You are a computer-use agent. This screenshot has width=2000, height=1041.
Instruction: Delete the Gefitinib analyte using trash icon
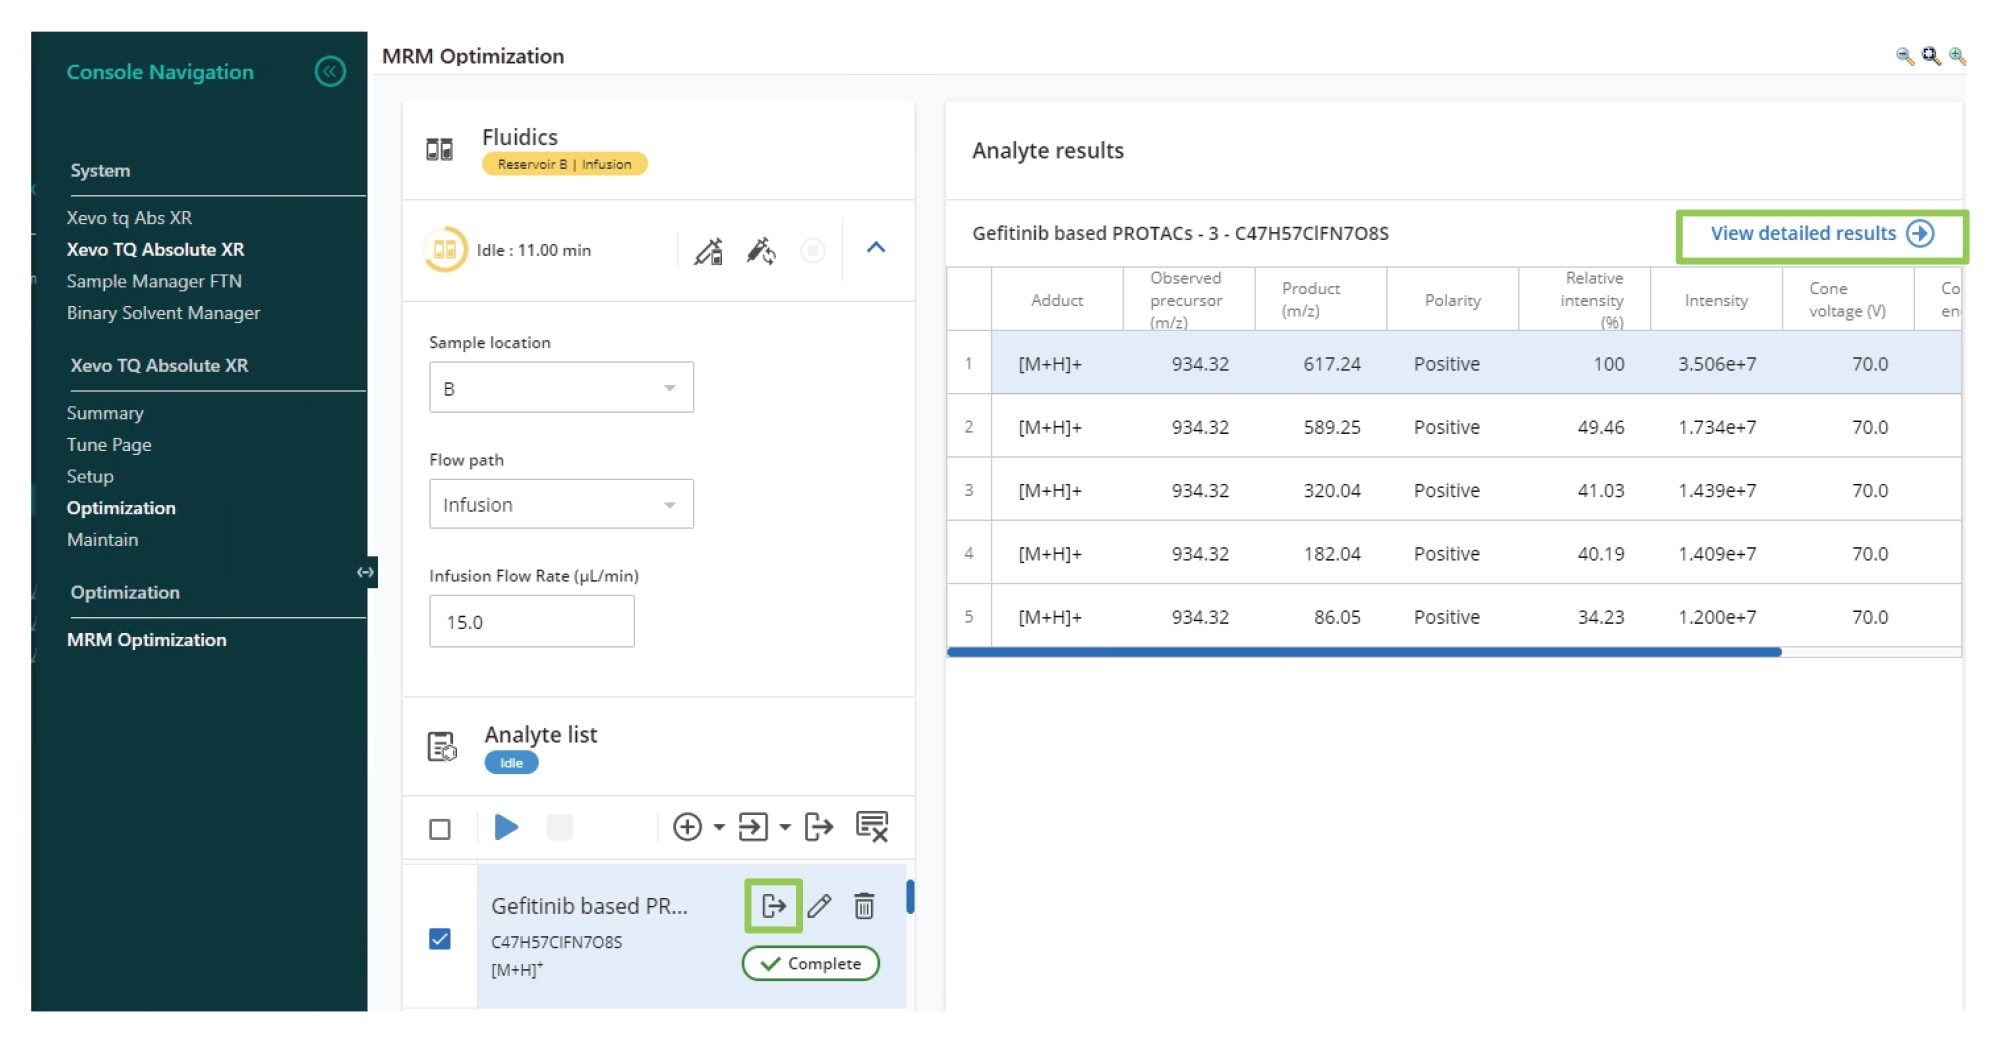pos(864,906)
